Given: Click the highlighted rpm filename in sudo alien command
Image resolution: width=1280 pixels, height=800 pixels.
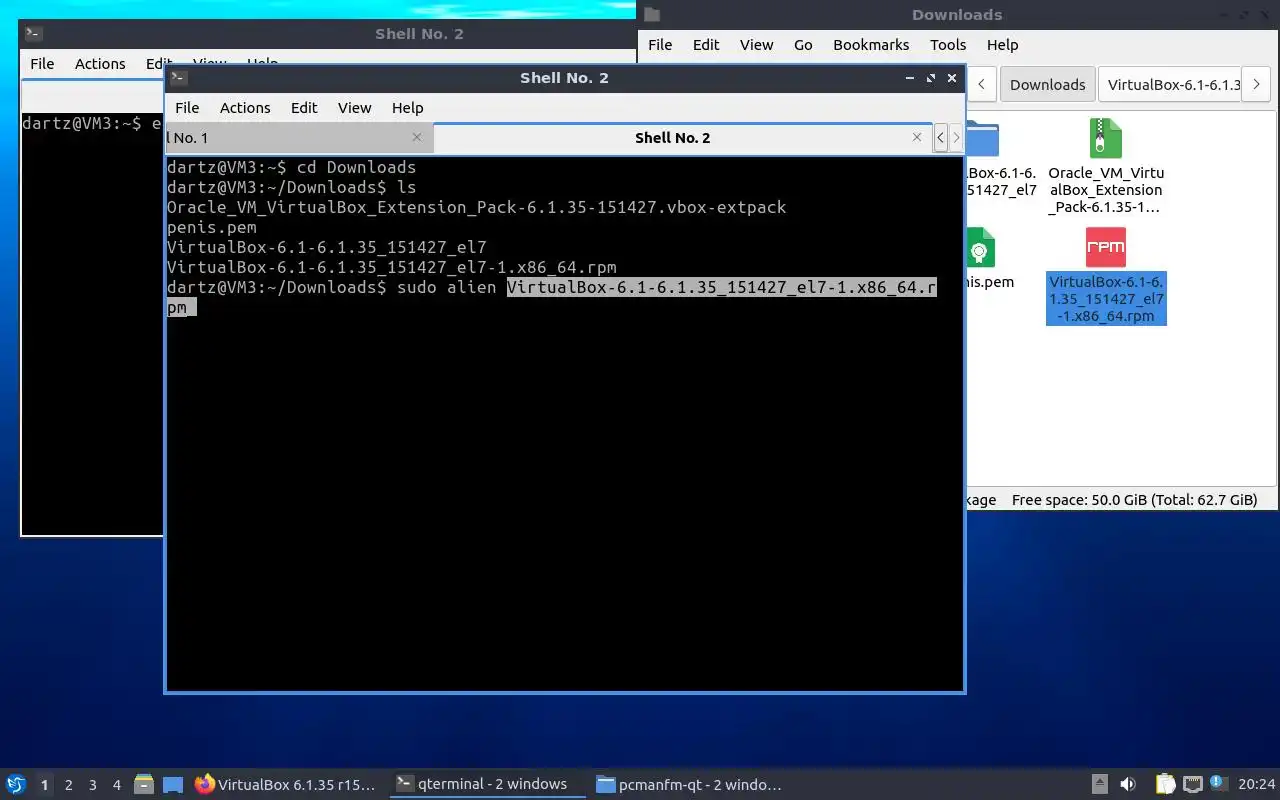Looking at the screenshot, I should [721, 288].
